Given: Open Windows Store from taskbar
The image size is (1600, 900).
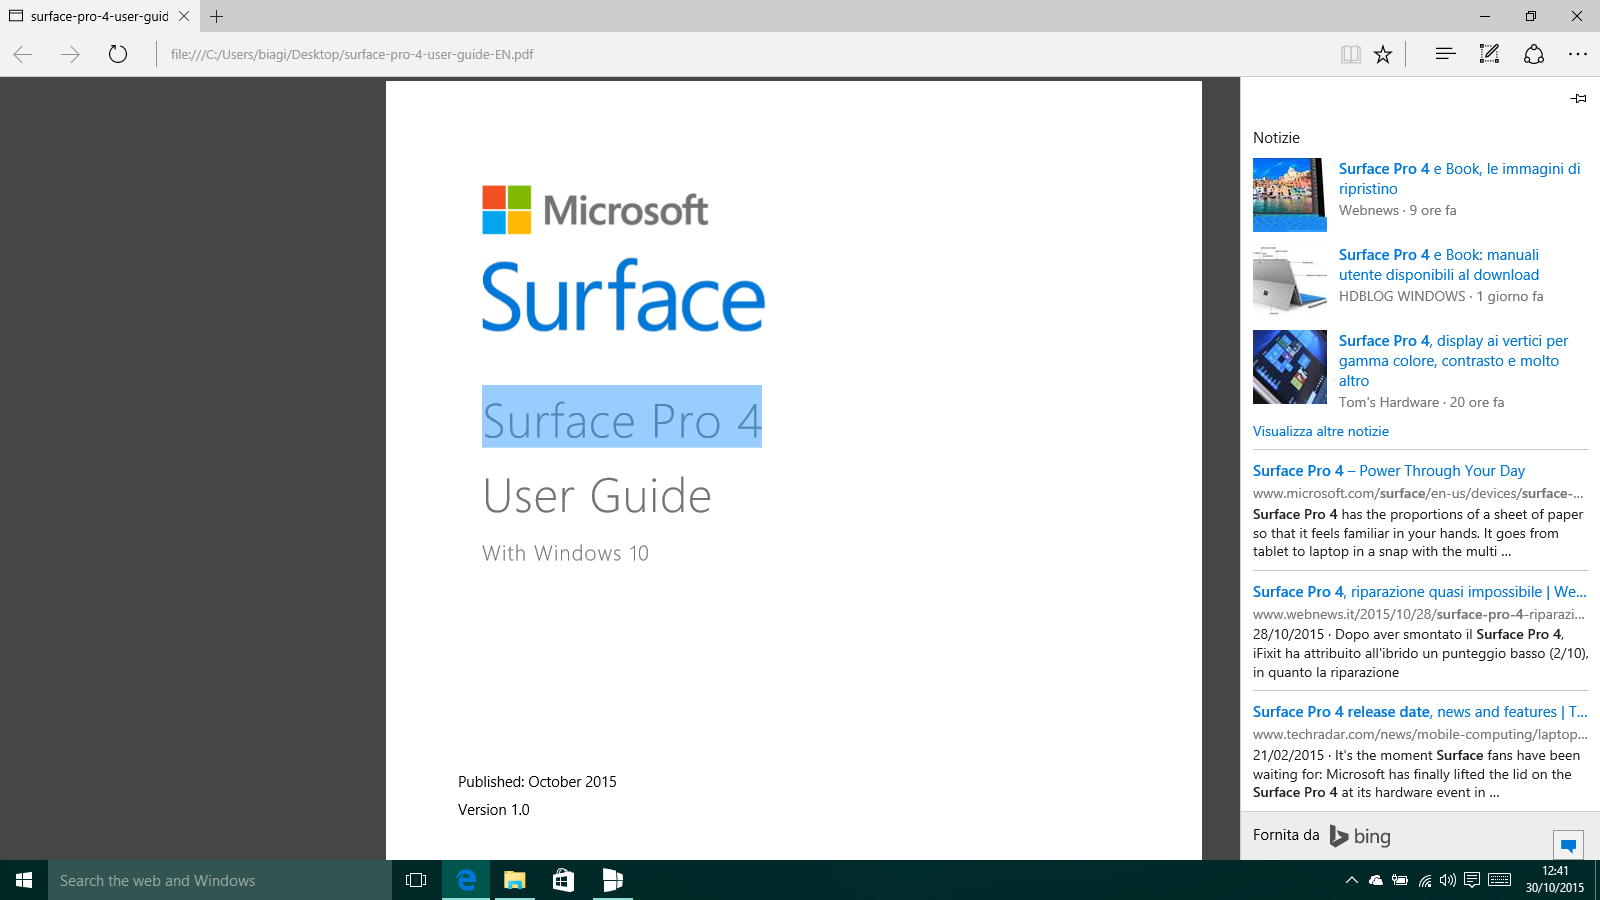Looking at the screenshot, I should [x=563, y=880].
